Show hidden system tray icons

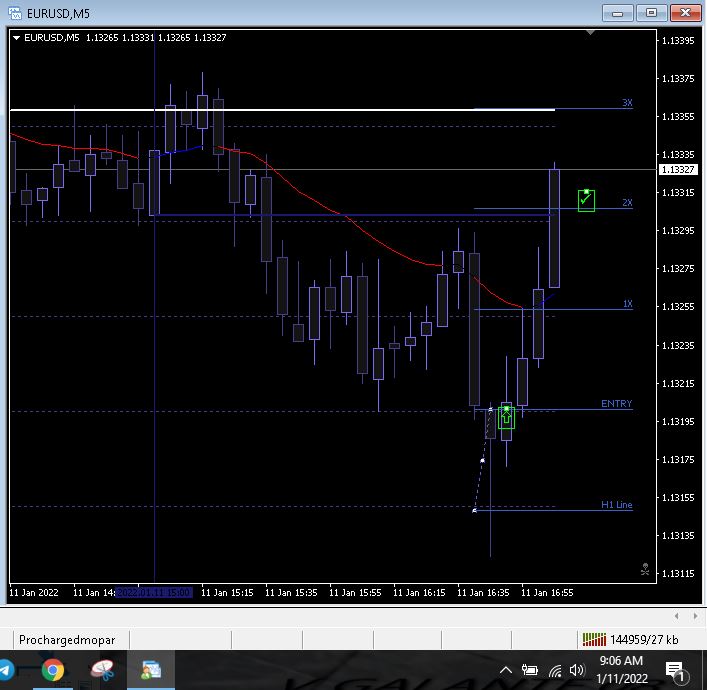coord(506,671)
